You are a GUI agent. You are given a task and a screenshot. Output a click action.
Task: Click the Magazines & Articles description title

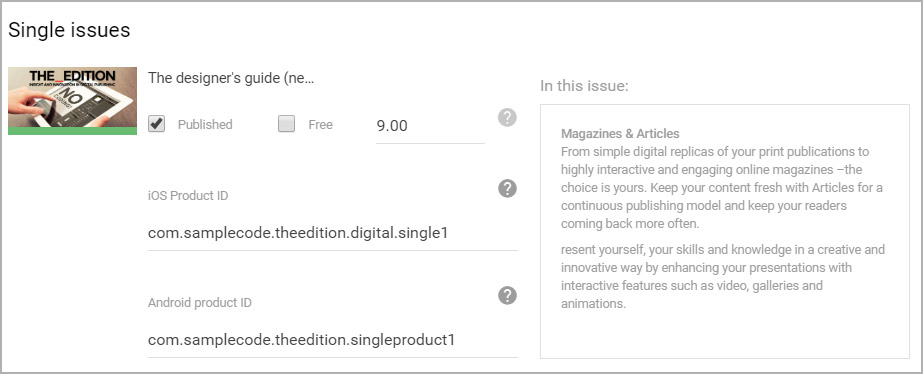click(x=620, y=134)
